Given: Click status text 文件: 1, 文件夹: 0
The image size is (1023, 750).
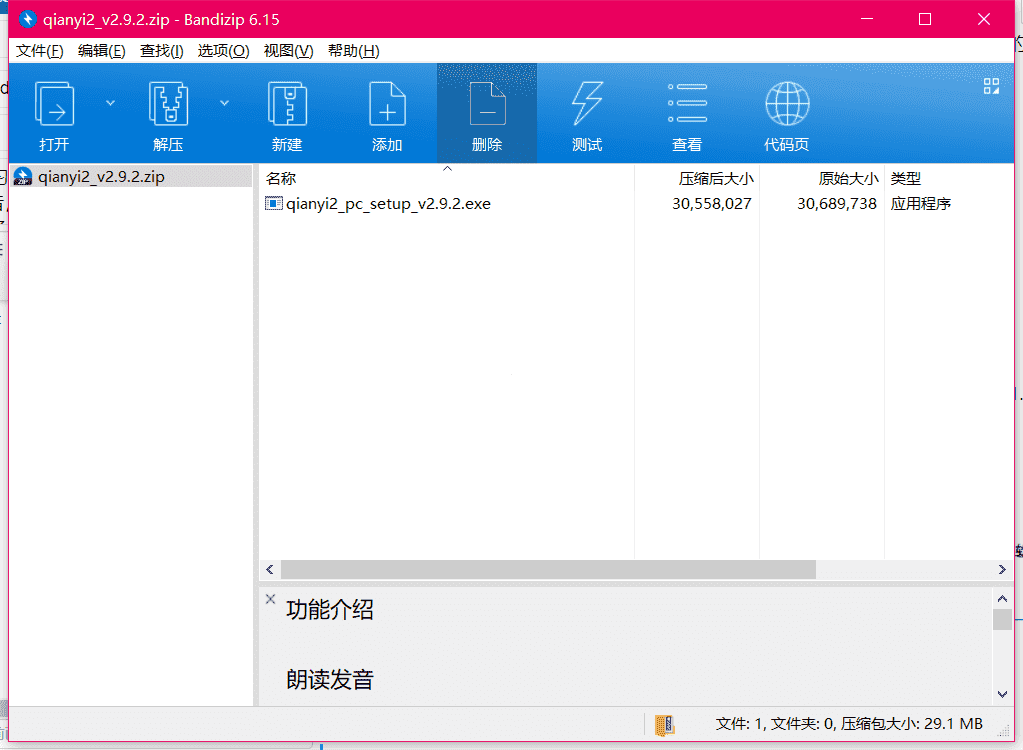Looking at the screenshot, I should (776, 724).
